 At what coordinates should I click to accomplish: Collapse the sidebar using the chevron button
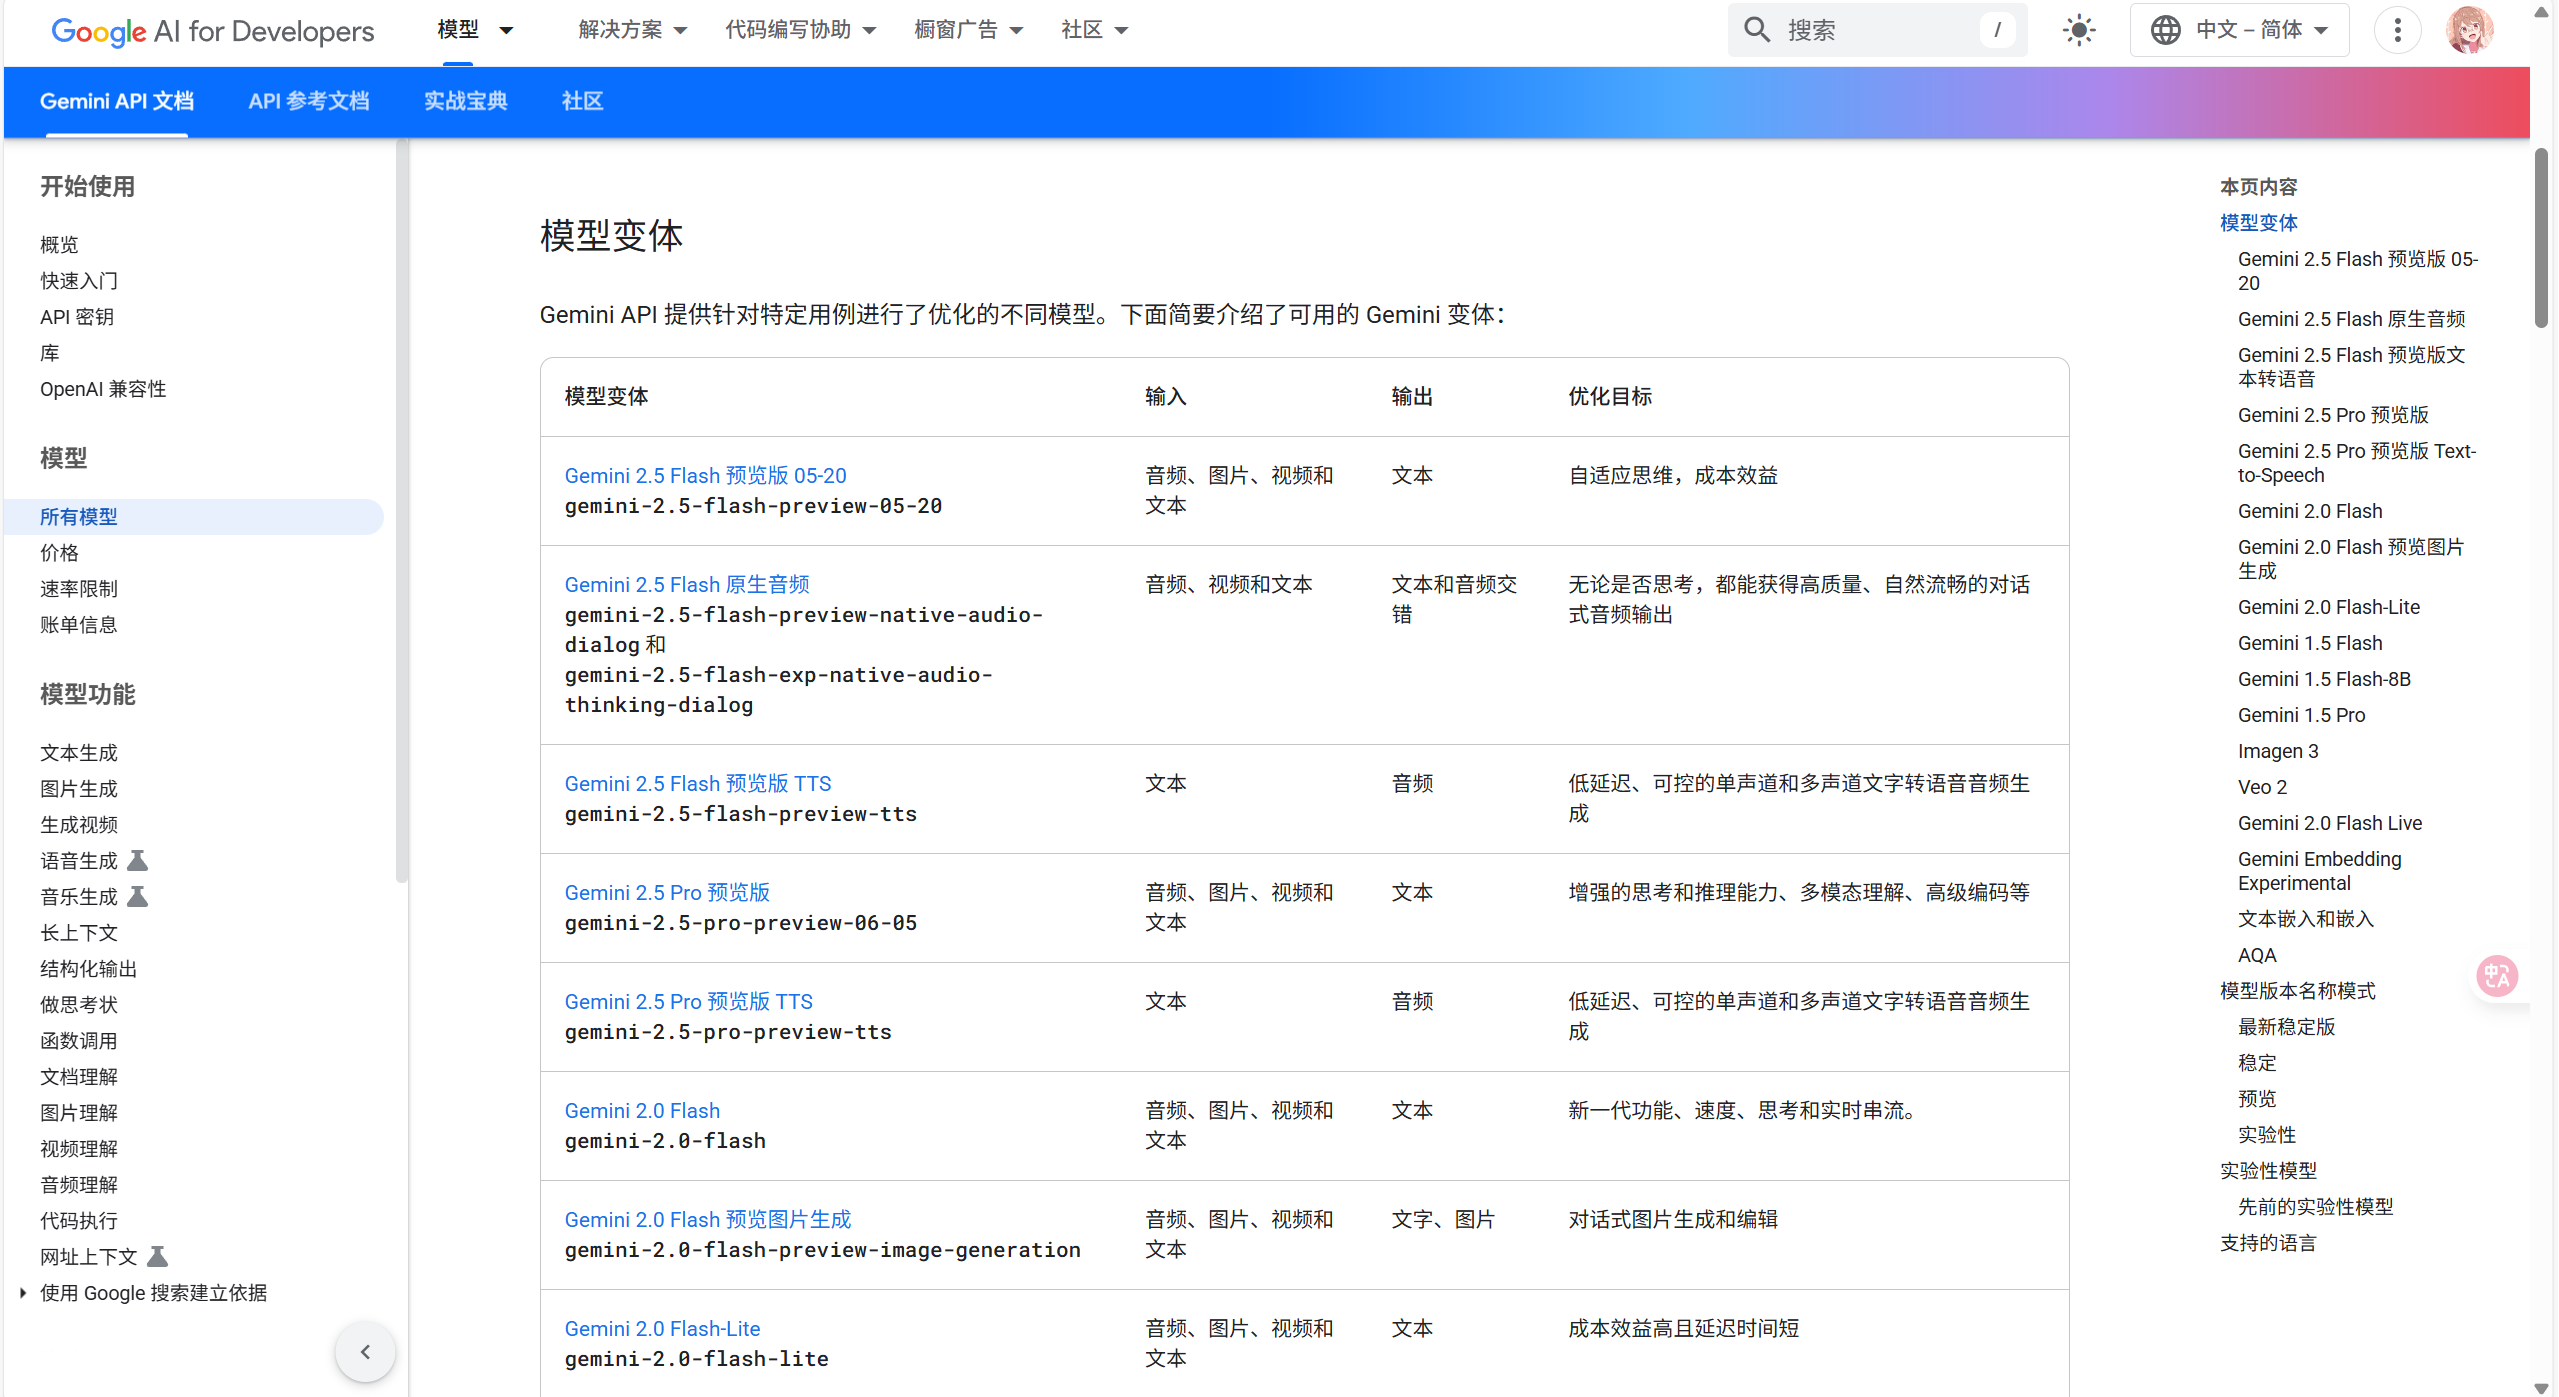pos(364,1351)
